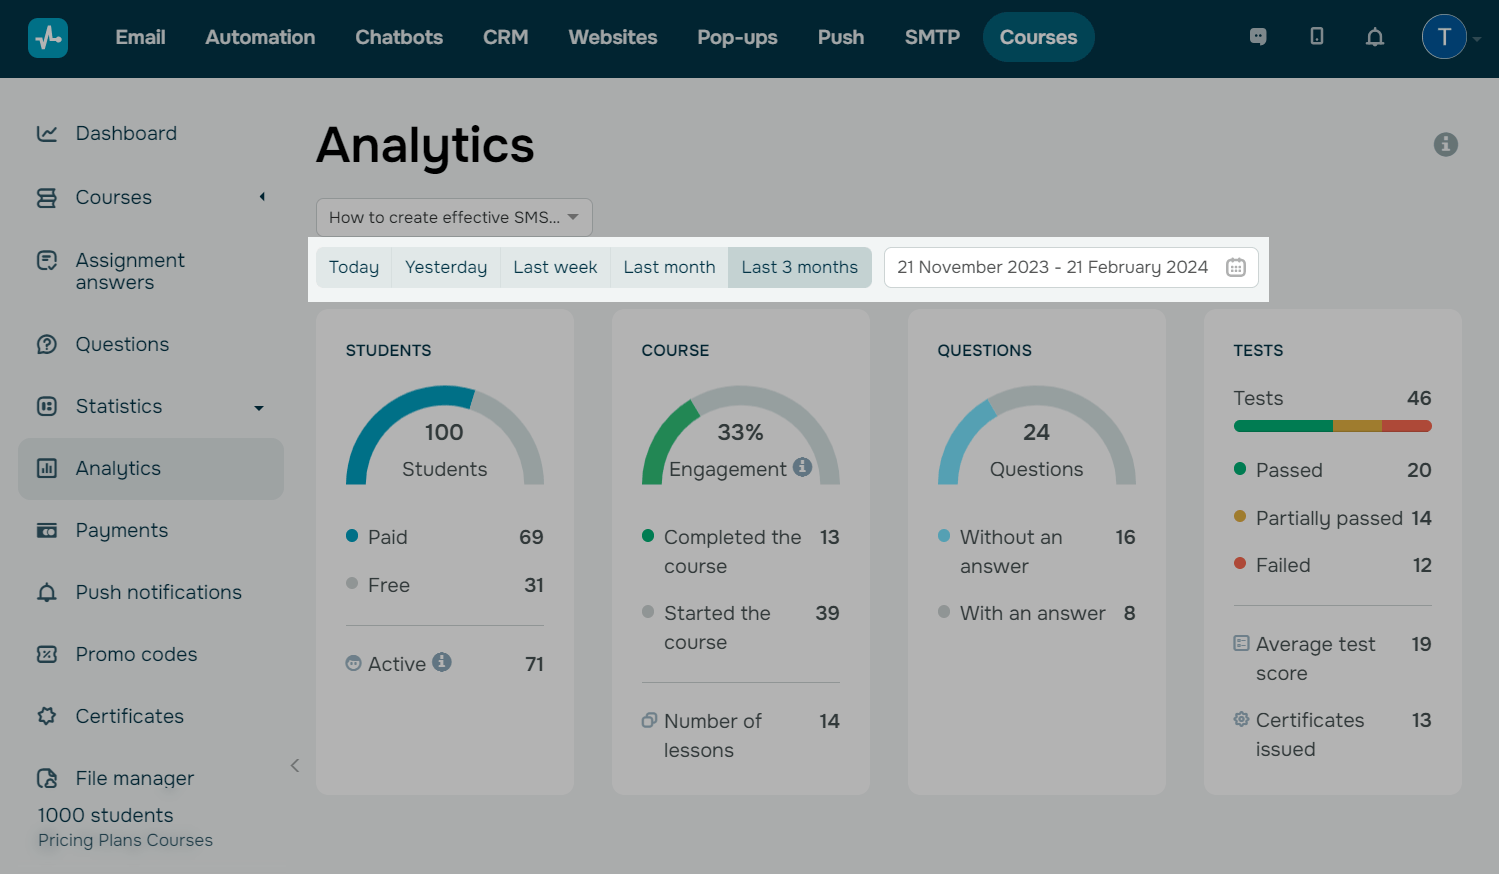Select the Last week period filter

pos(555,268)
